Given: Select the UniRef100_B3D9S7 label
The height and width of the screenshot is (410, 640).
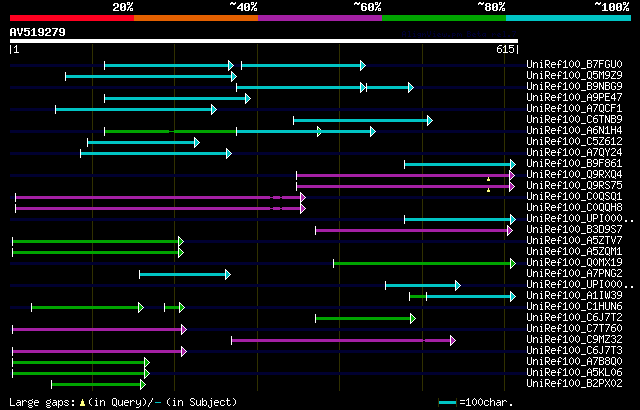Looking at the screenshot, I should (x=574, y=230).
